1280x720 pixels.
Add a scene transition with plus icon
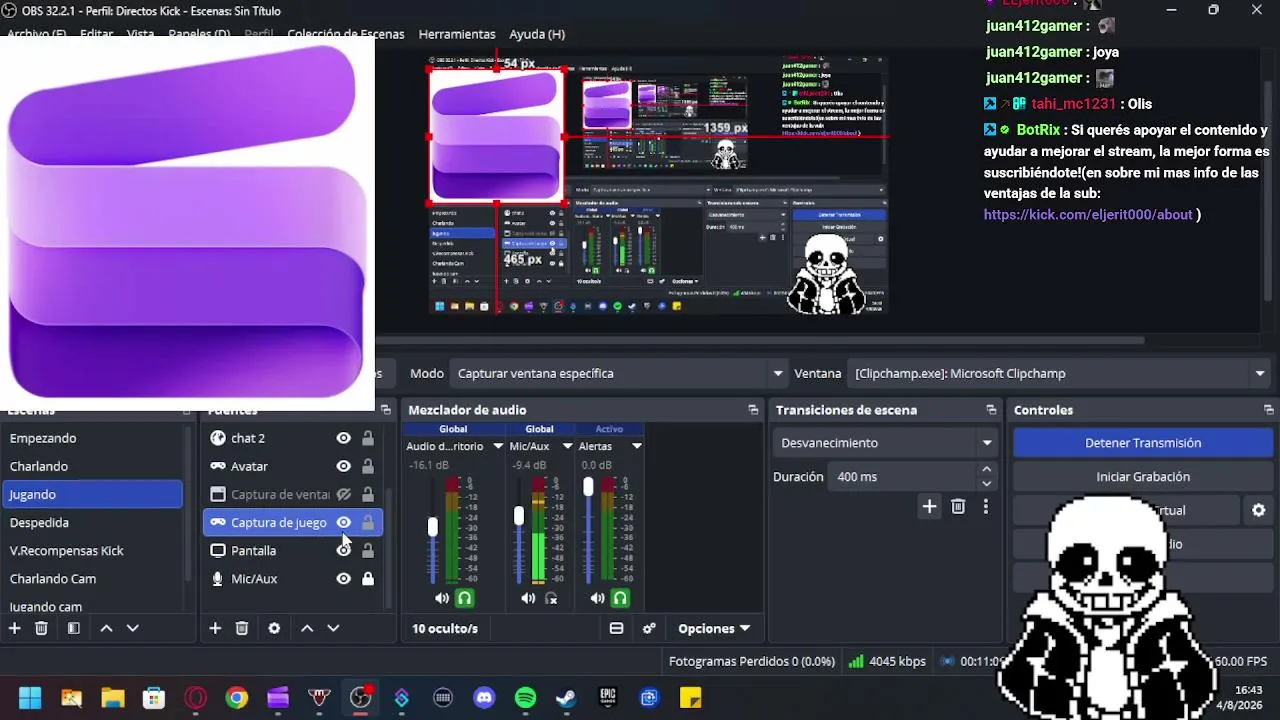click(929, 507)
